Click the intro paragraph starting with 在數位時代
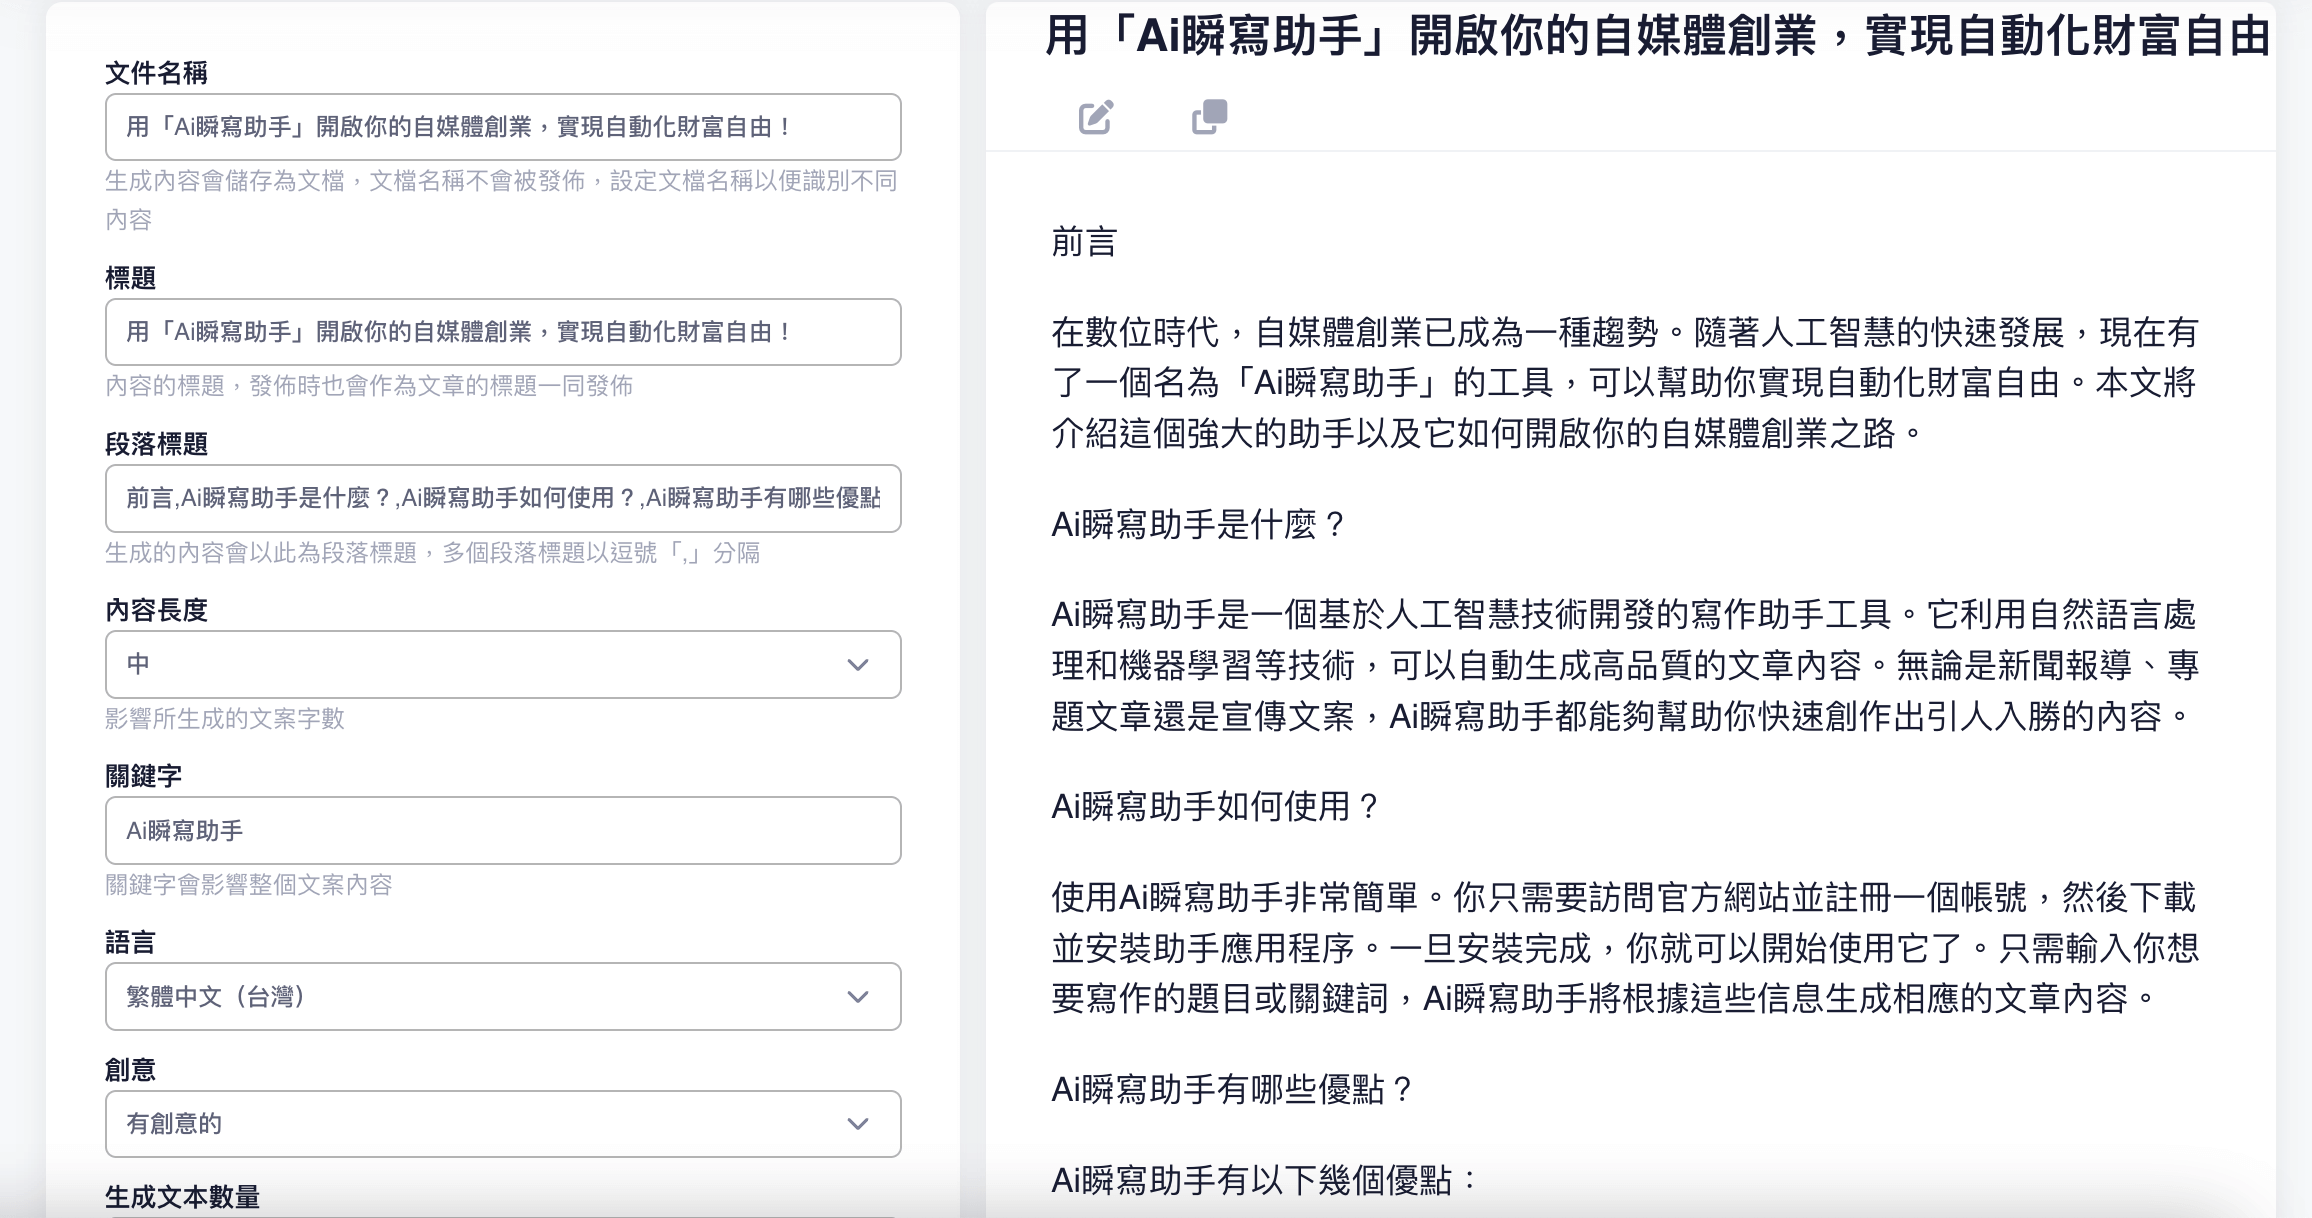 [1624, 383]
